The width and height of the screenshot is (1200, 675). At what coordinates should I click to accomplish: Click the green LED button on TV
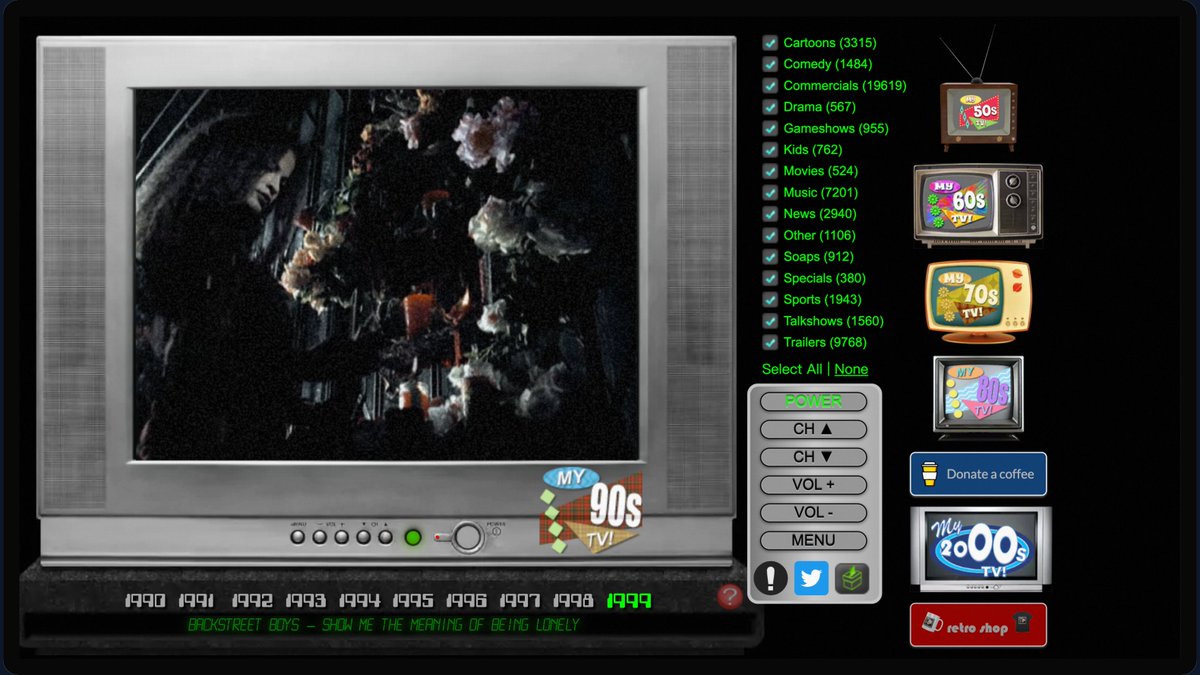[413, 537]
